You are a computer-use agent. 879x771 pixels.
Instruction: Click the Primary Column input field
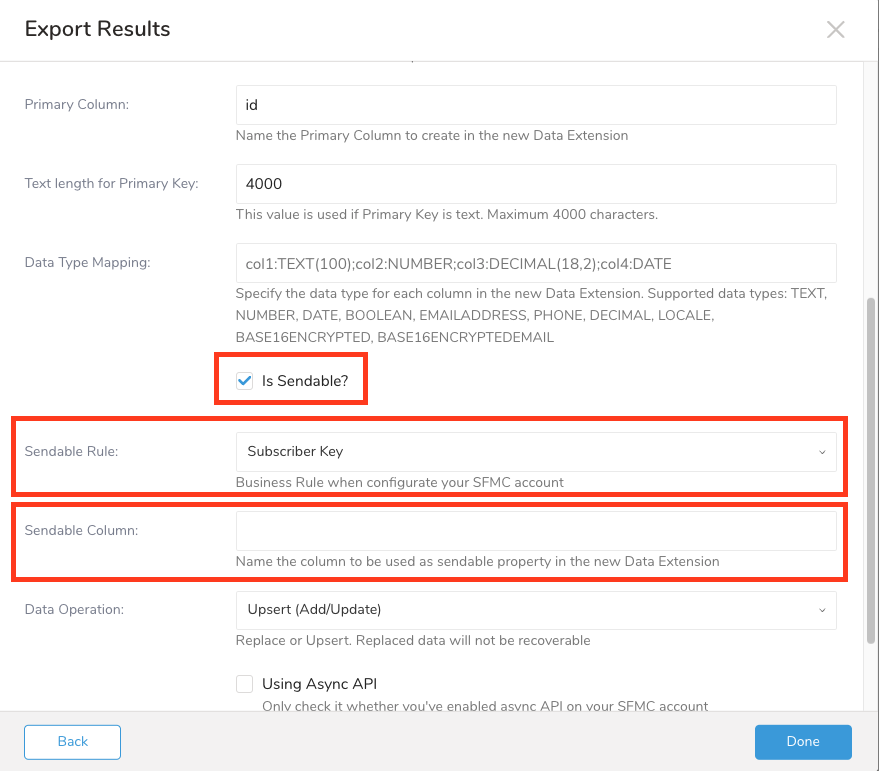pos(535,105)
